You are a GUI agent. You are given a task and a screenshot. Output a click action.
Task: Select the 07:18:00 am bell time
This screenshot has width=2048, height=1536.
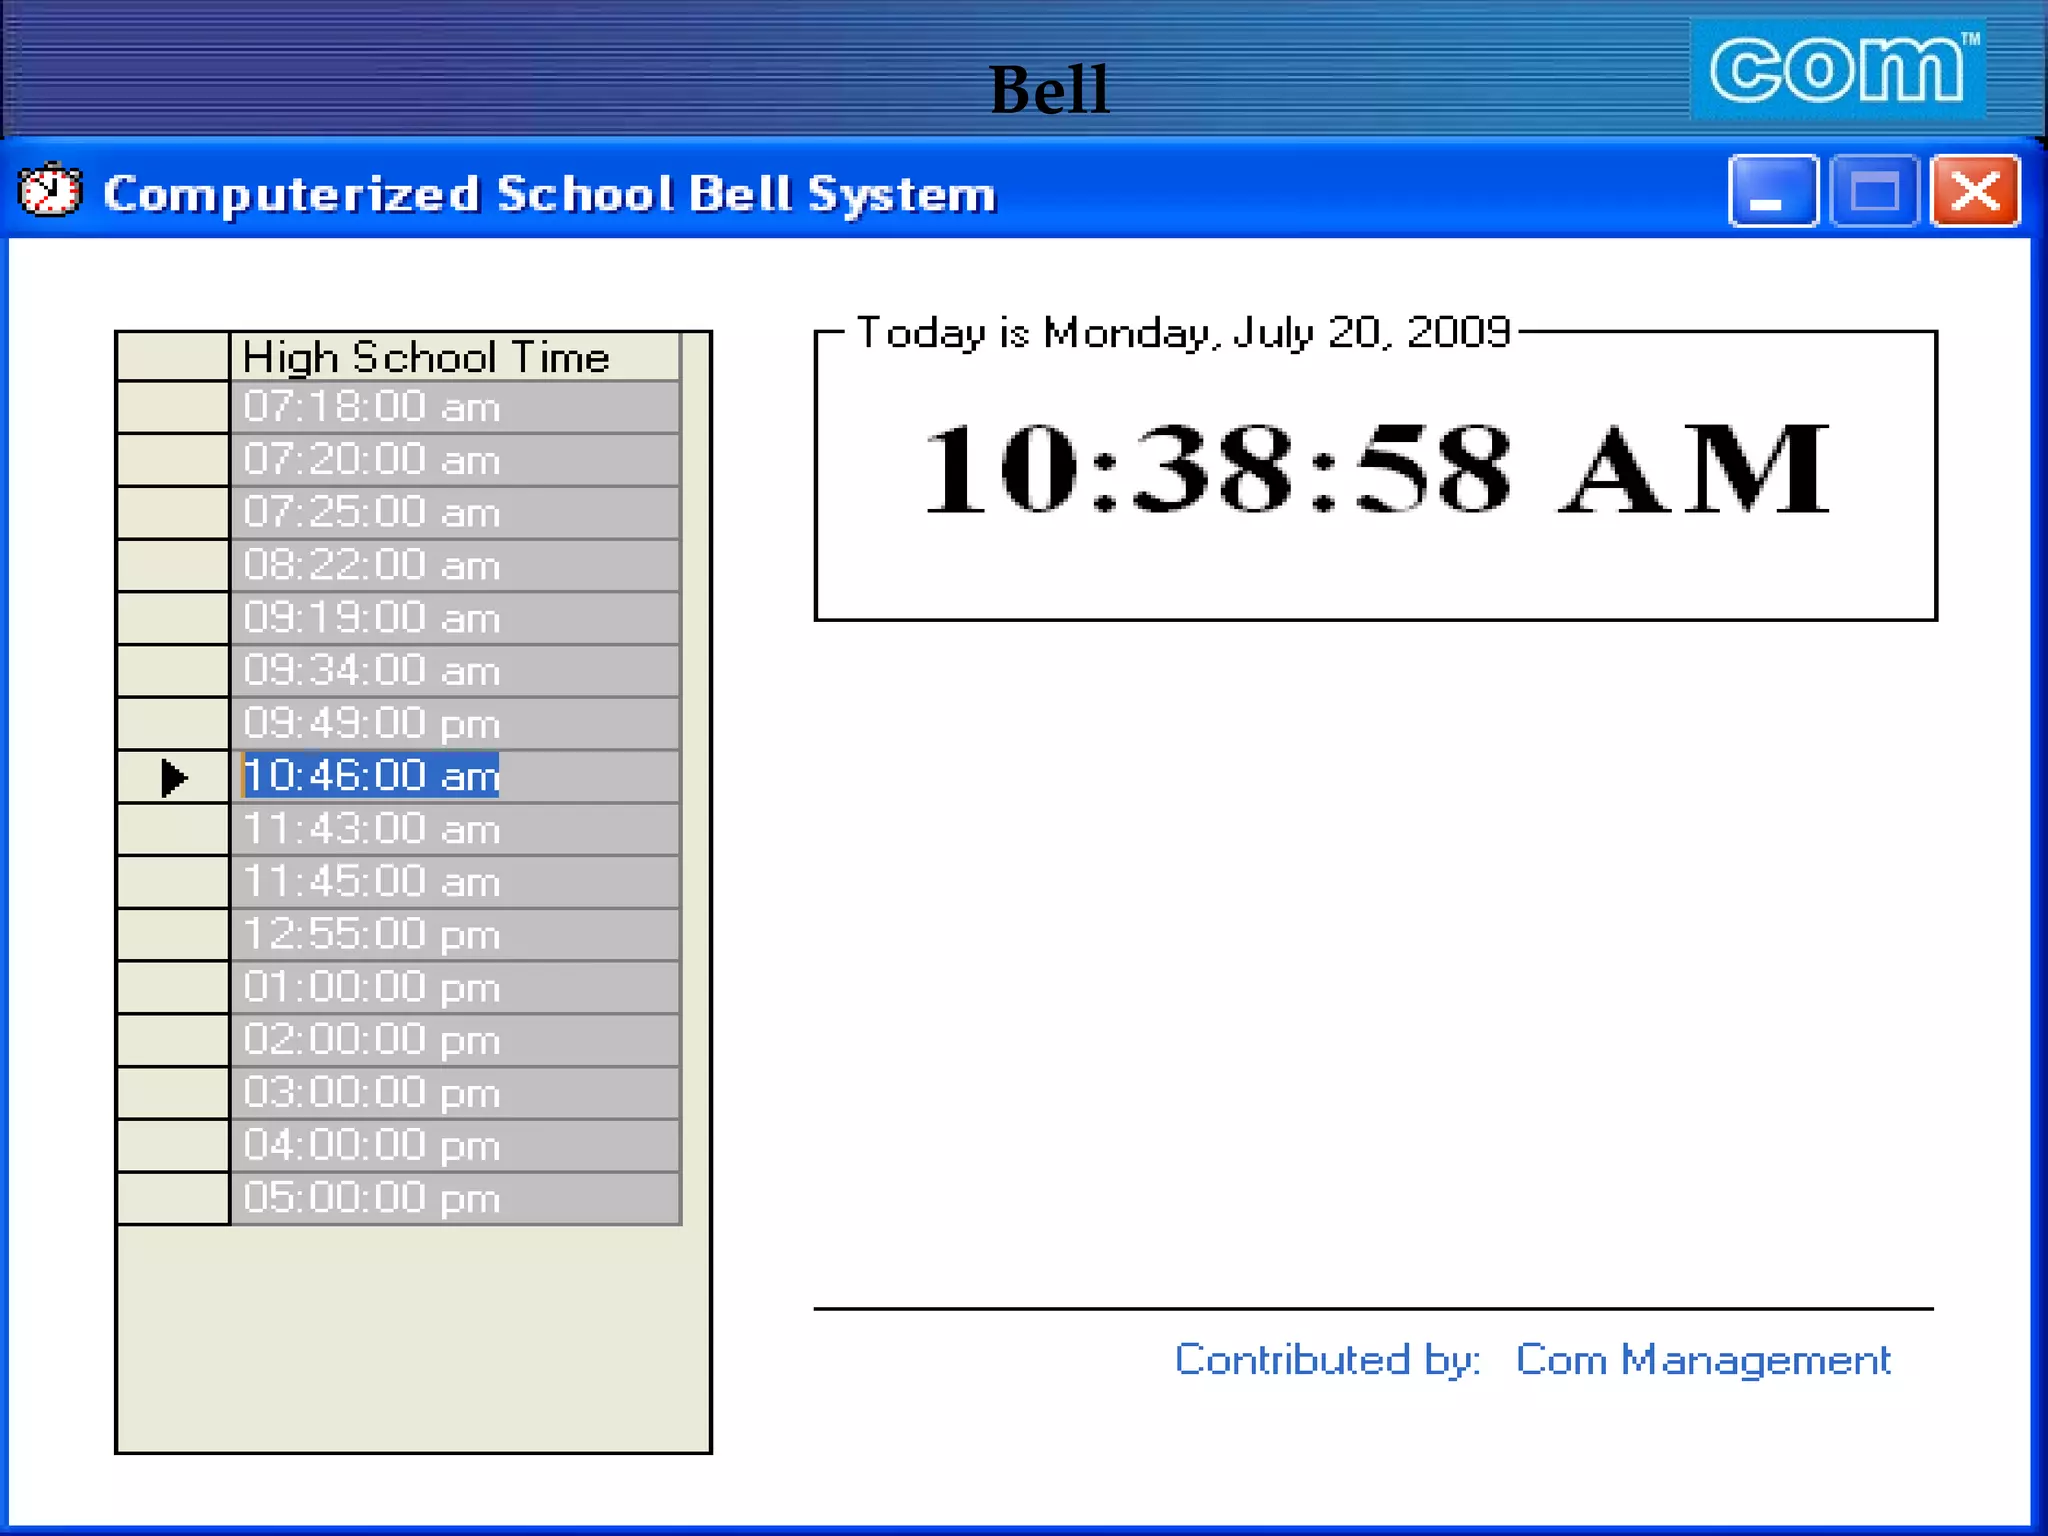click(x=455, y=407)
